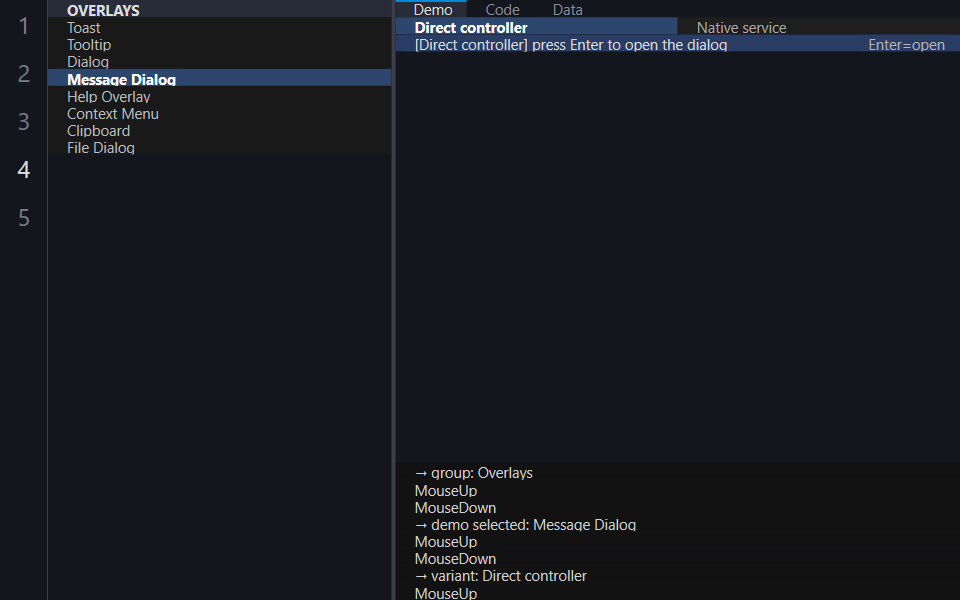Screen dimensions: 960x600
Task: Select the Message Dialog demo entry
Action: click(219, 79)
